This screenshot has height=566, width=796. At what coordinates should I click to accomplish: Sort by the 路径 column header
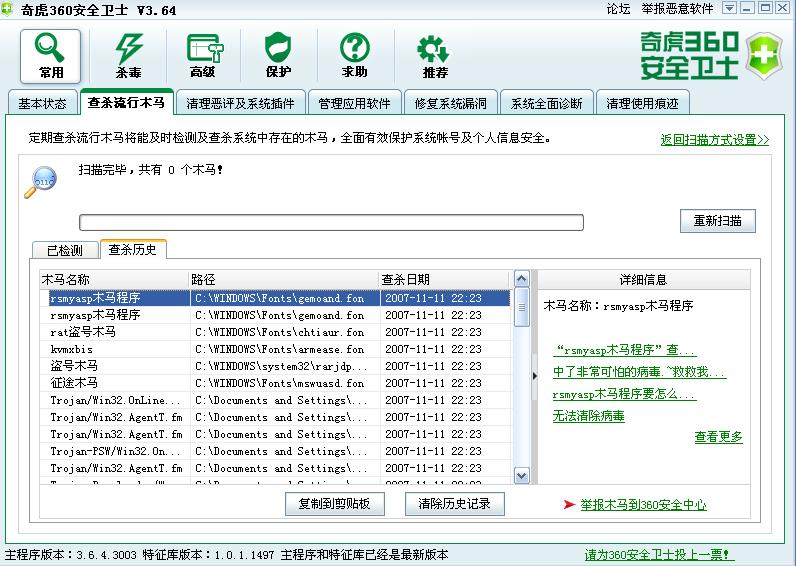(284, 280)
